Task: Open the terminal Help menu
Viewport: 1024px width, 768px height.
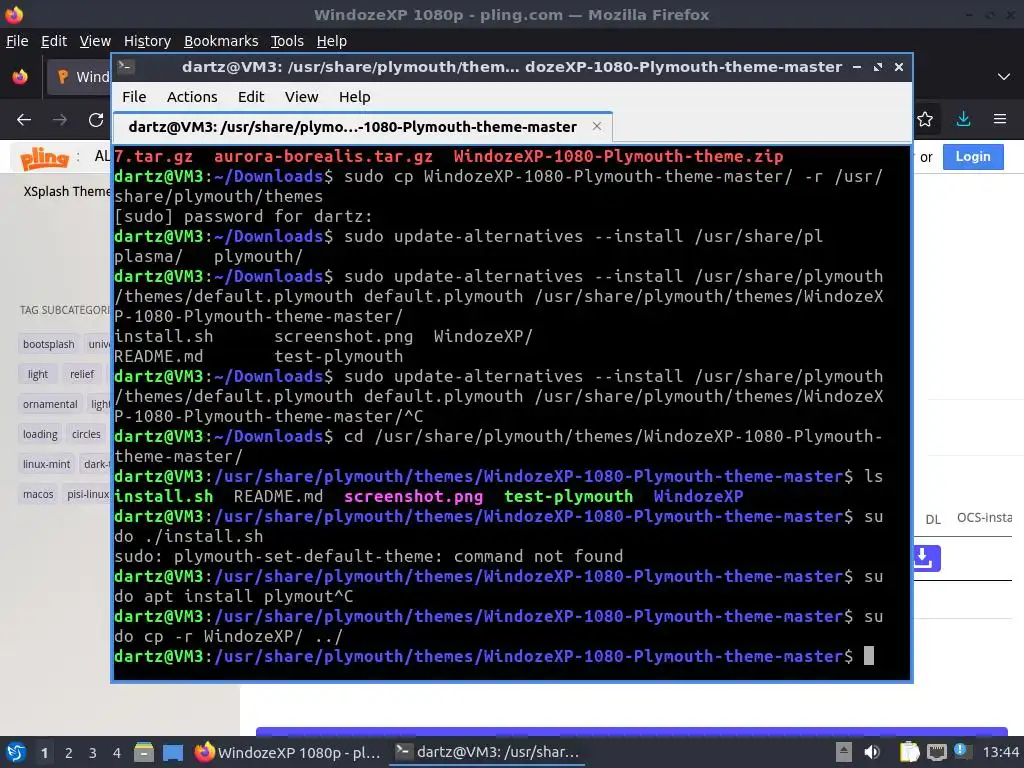Action: point(355,97)
